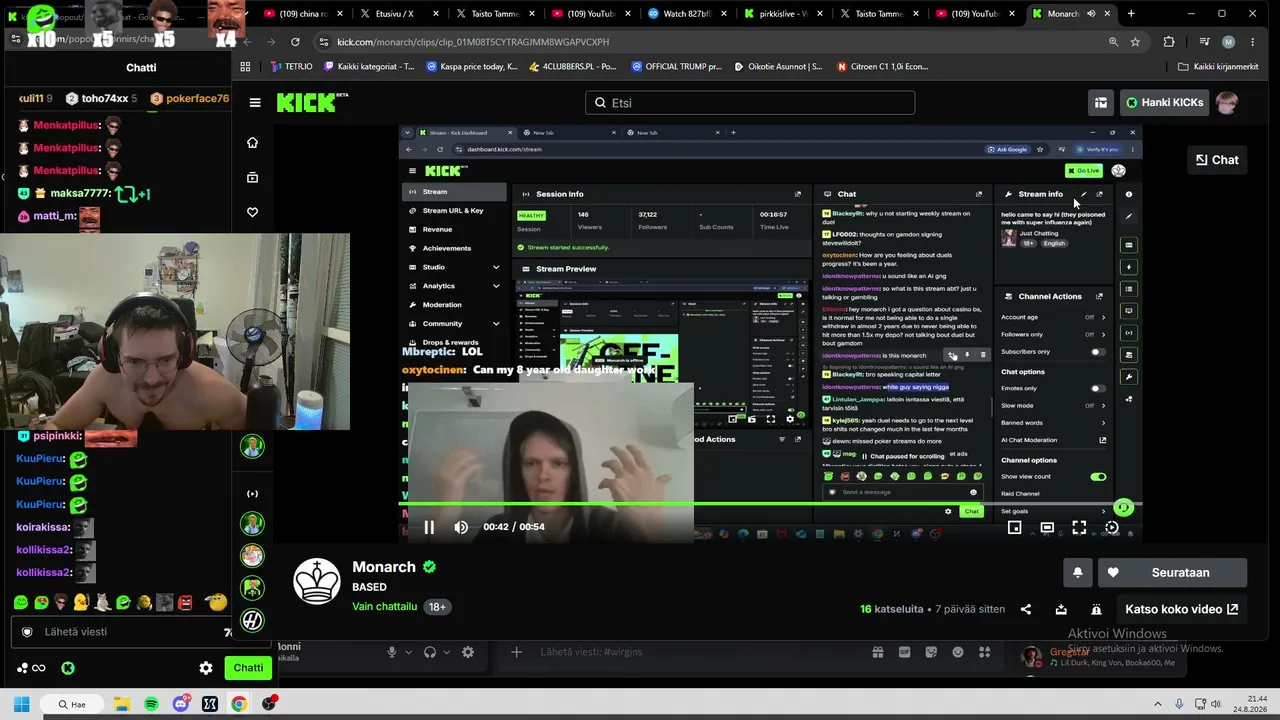Open the Kick hamburger menu
The width and height of the screenshot is (1280, 720).
tap(255, 102)
